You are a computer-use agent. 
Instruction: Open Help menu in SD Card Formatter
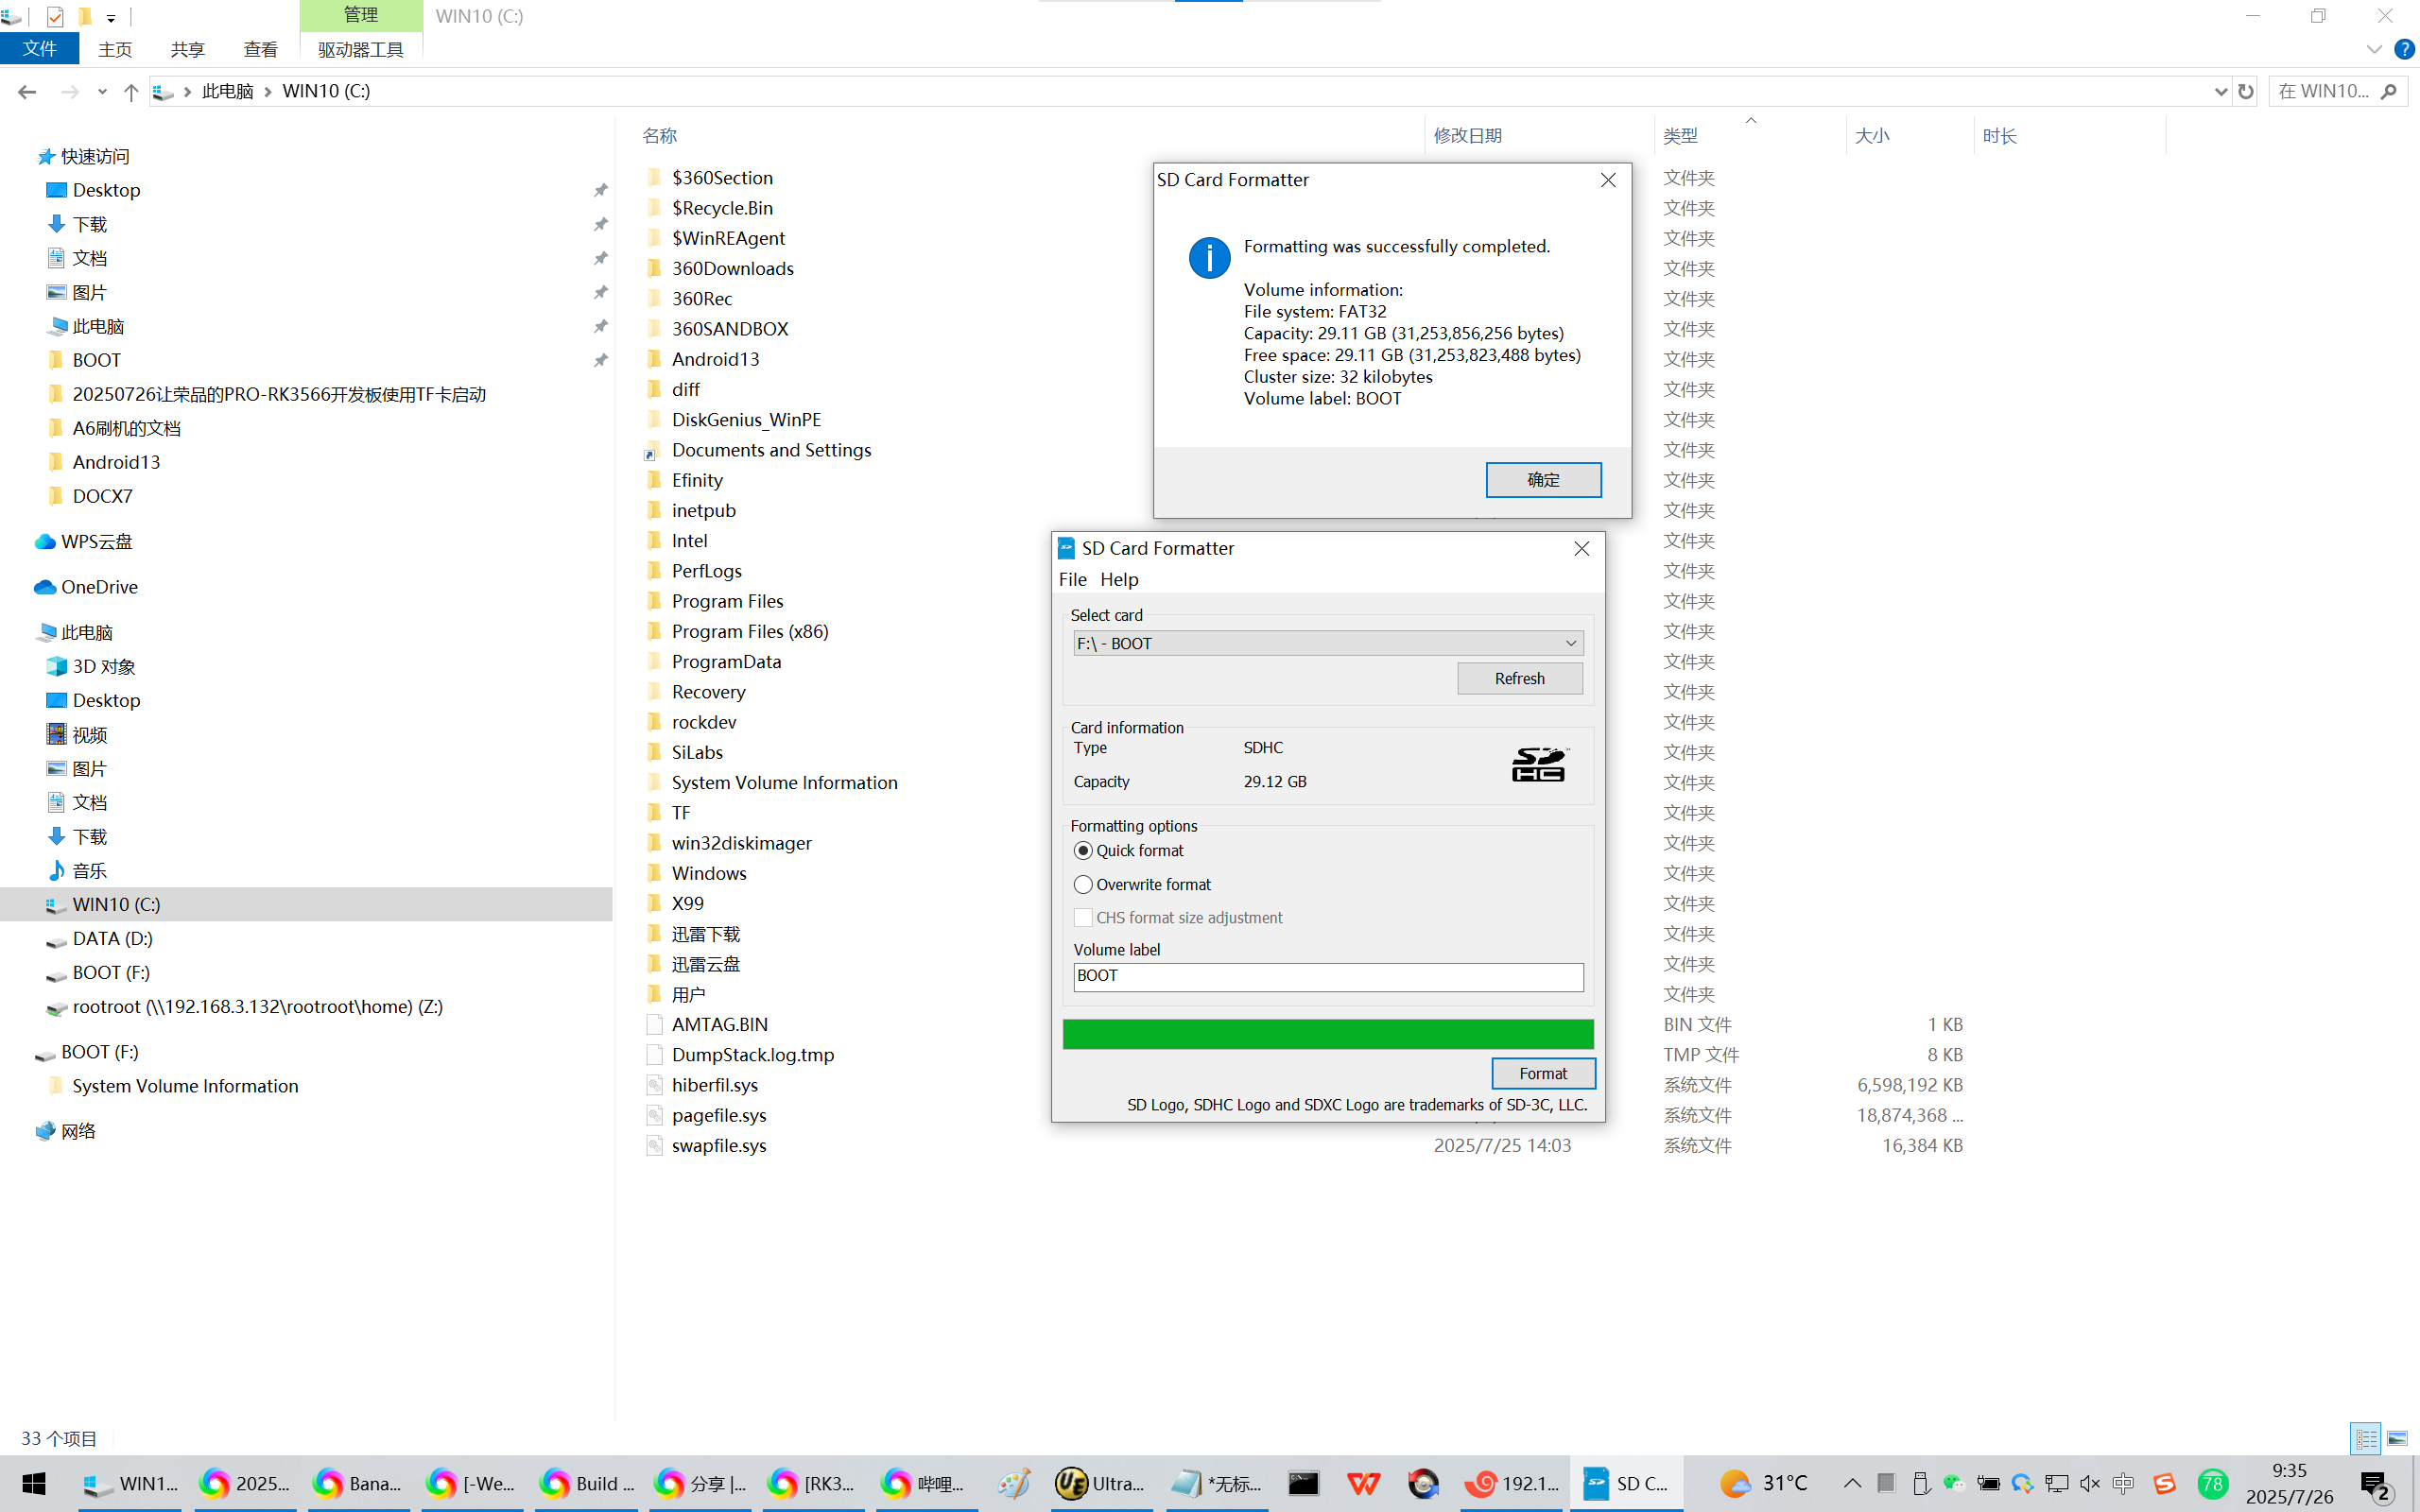click(x=1119, y=579)
